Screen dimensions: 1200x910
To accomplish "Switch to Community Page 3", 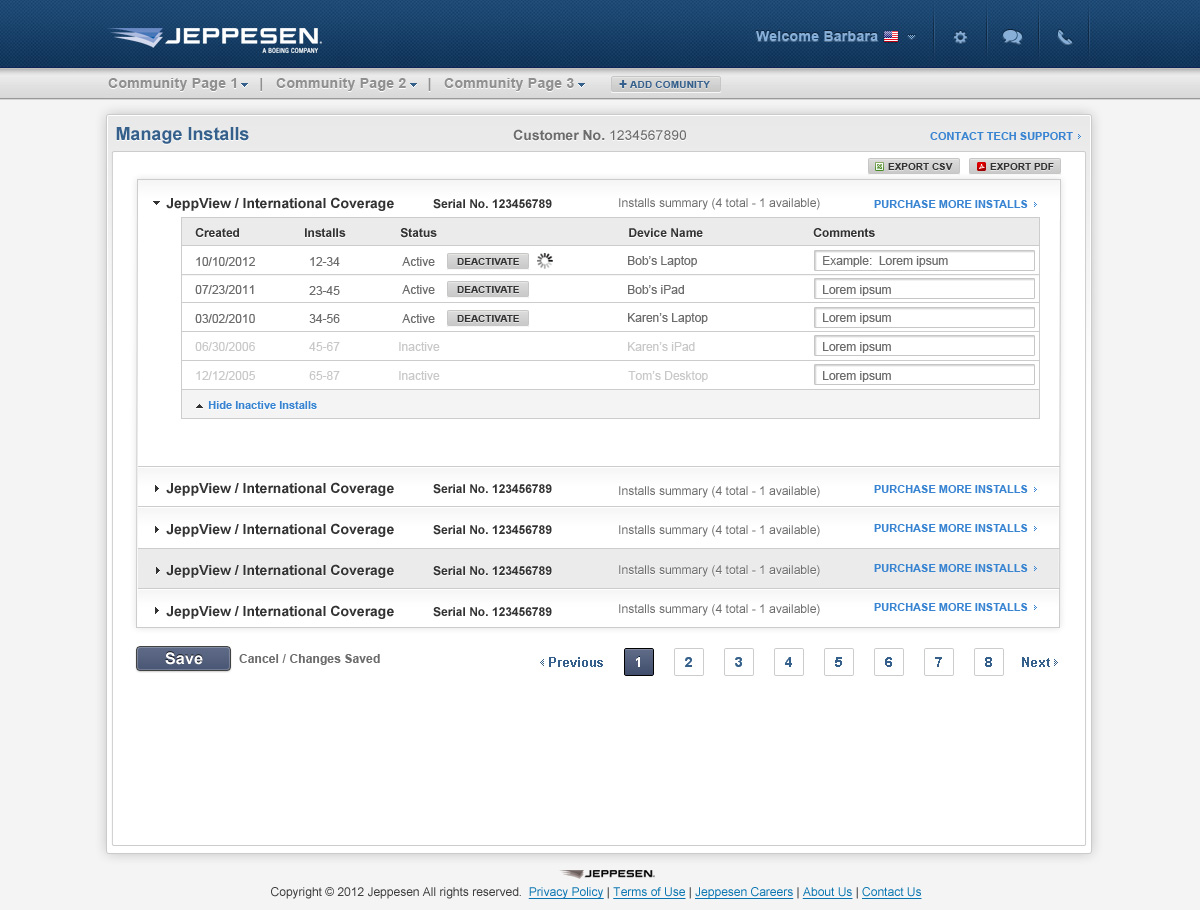I will 508,83.
